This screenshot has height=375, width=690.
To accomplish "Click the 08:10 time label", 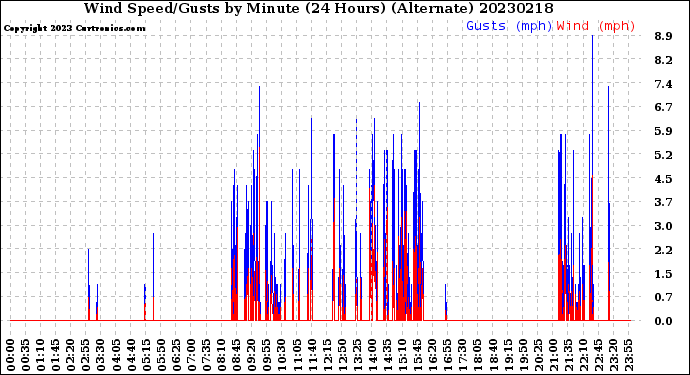I will point(221,355).
